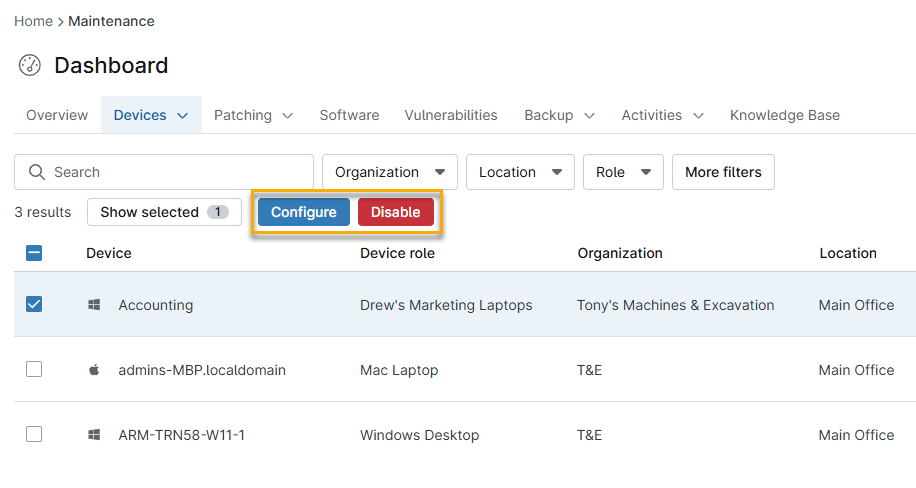Image resolution: width=916 pixels, height=488 pixels.
Task: Click the selected count badge
Action: pos(218,212)
